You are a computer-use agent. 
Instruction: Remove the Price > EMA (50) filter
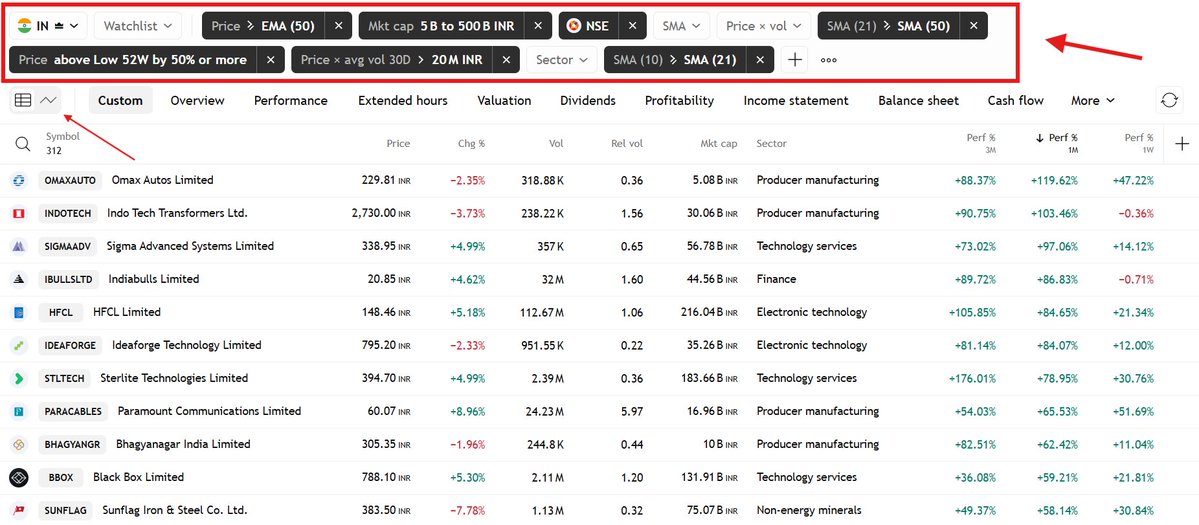[x=339, y=26]
